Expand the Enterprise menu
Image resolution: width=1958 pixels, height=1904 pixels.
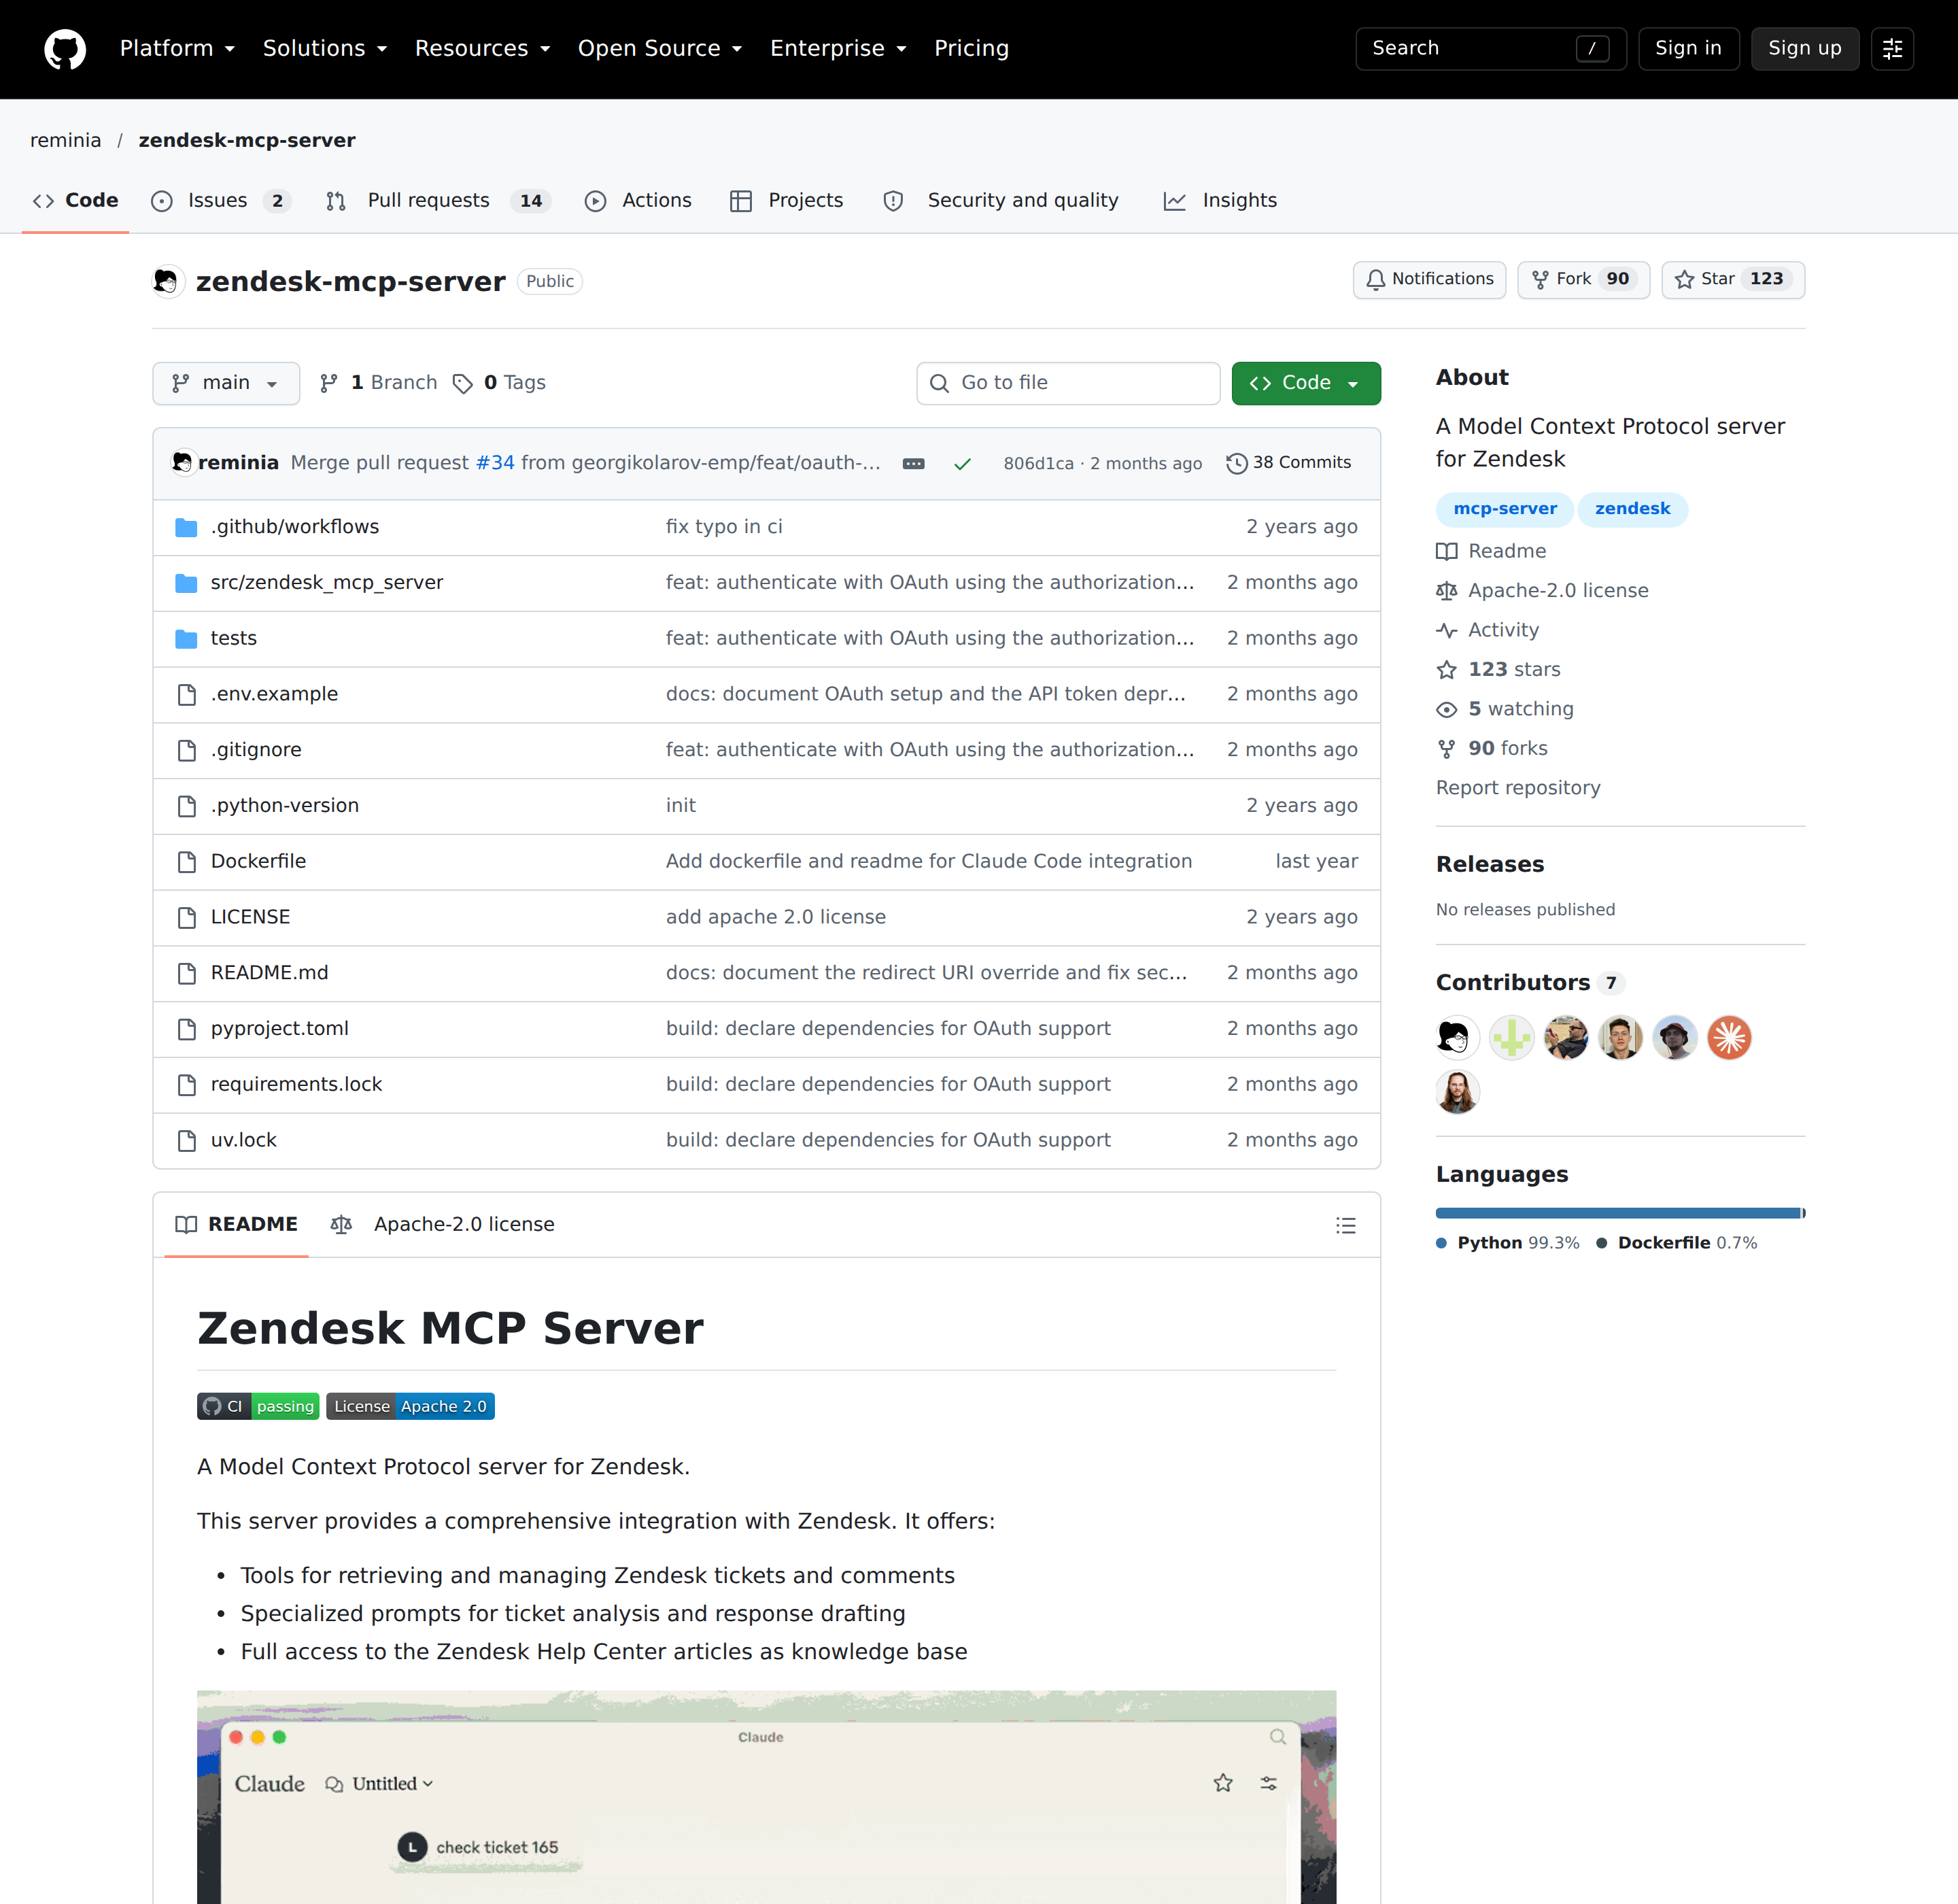coord(838,49)
